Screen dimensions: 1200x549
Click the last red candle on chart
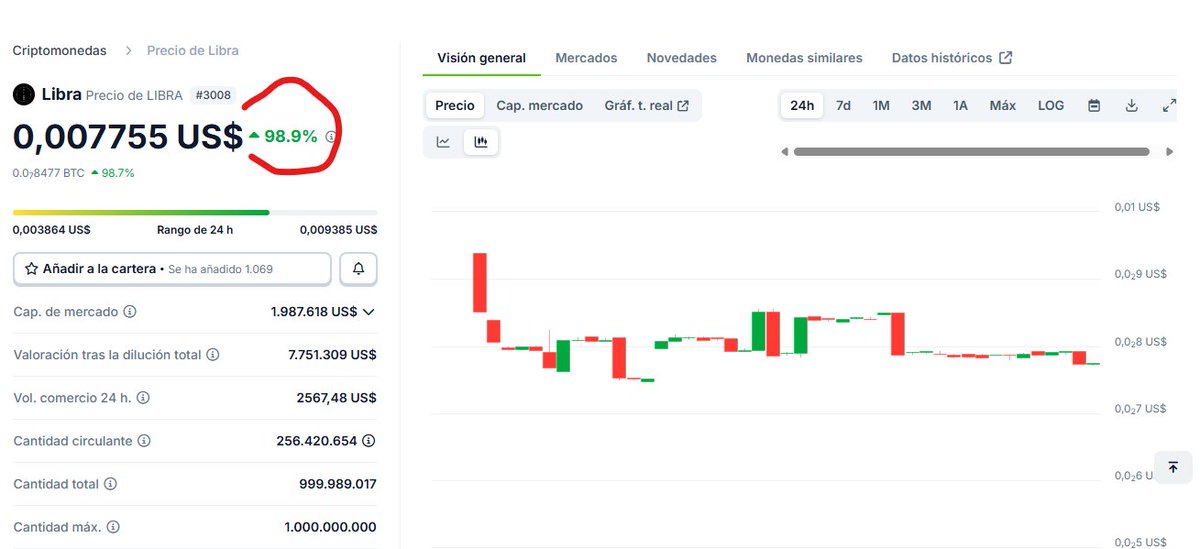[x=1079, y=357]
